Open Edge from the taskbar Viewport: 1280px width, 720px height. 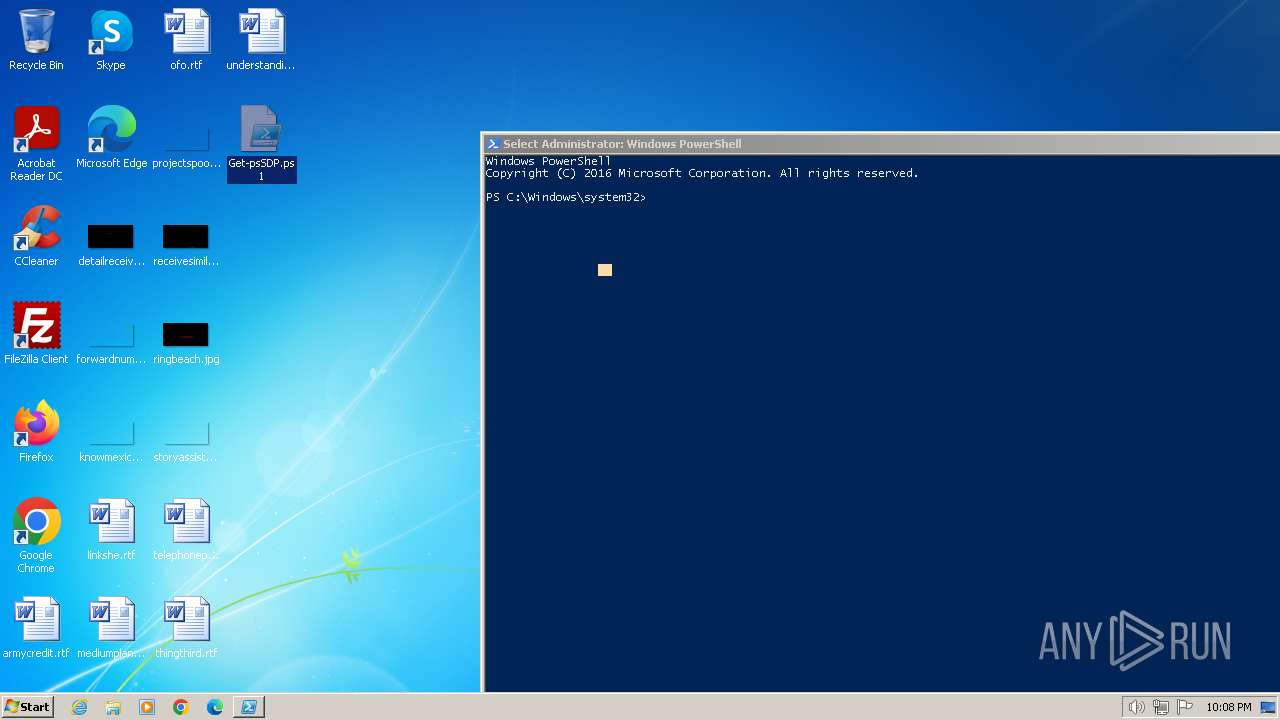tap(215, 707)
